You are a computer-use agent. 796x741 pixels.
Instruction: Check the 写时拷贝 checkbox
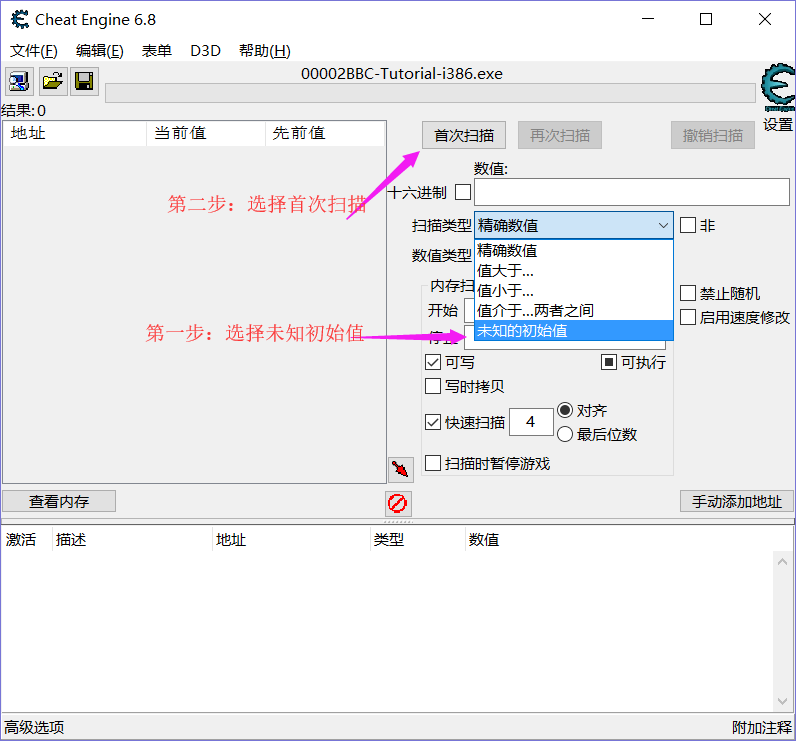[433, 386]
